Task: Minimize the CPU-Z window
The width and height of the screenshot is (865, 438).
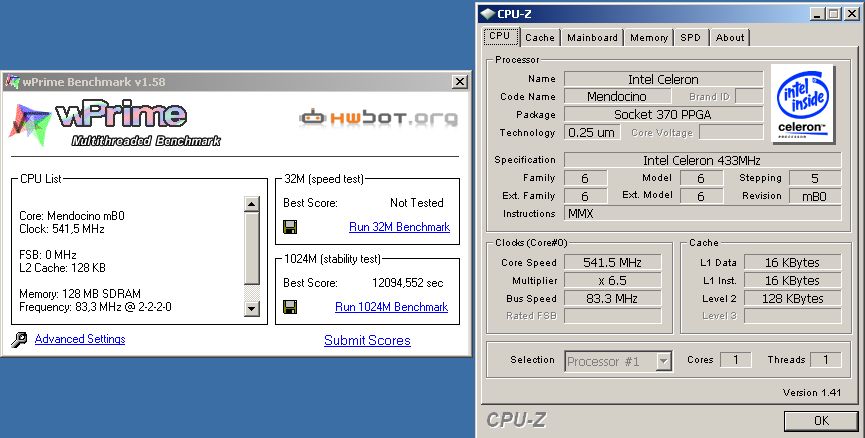Action: 818,14
